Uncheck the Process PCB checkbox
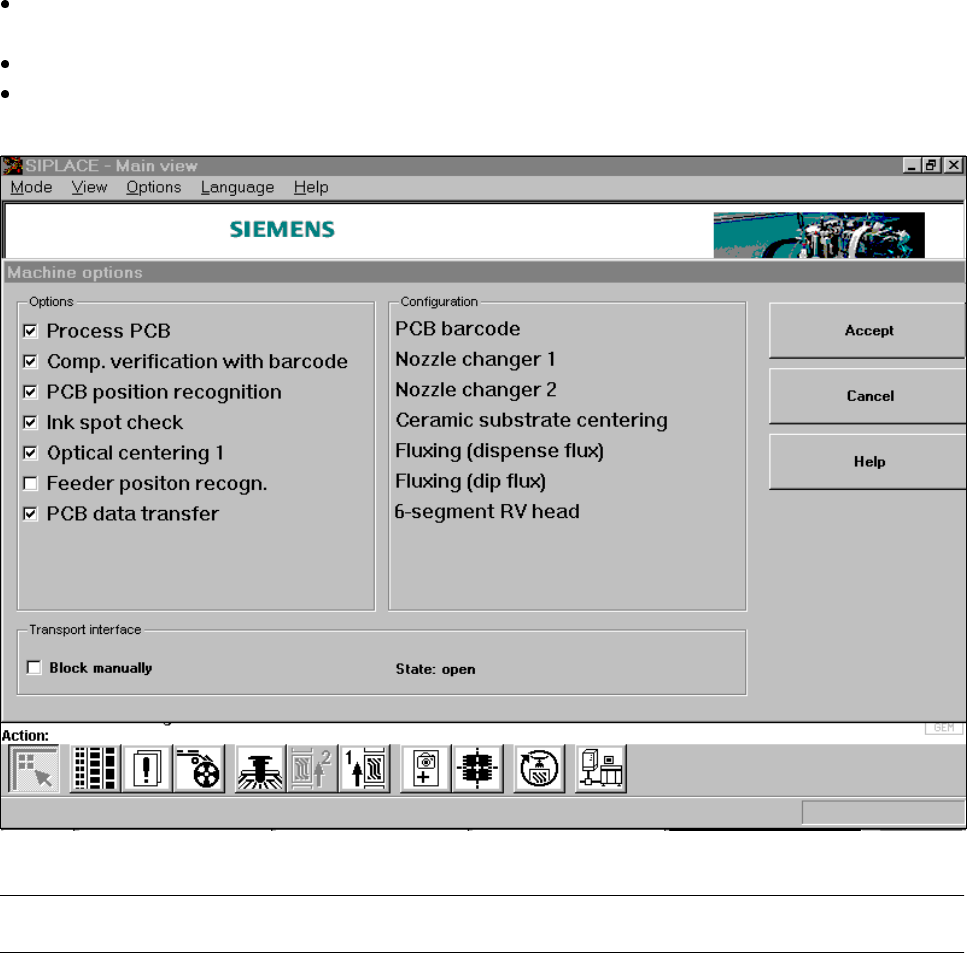This screenshot has width=967, height=953. click(30, 331)
